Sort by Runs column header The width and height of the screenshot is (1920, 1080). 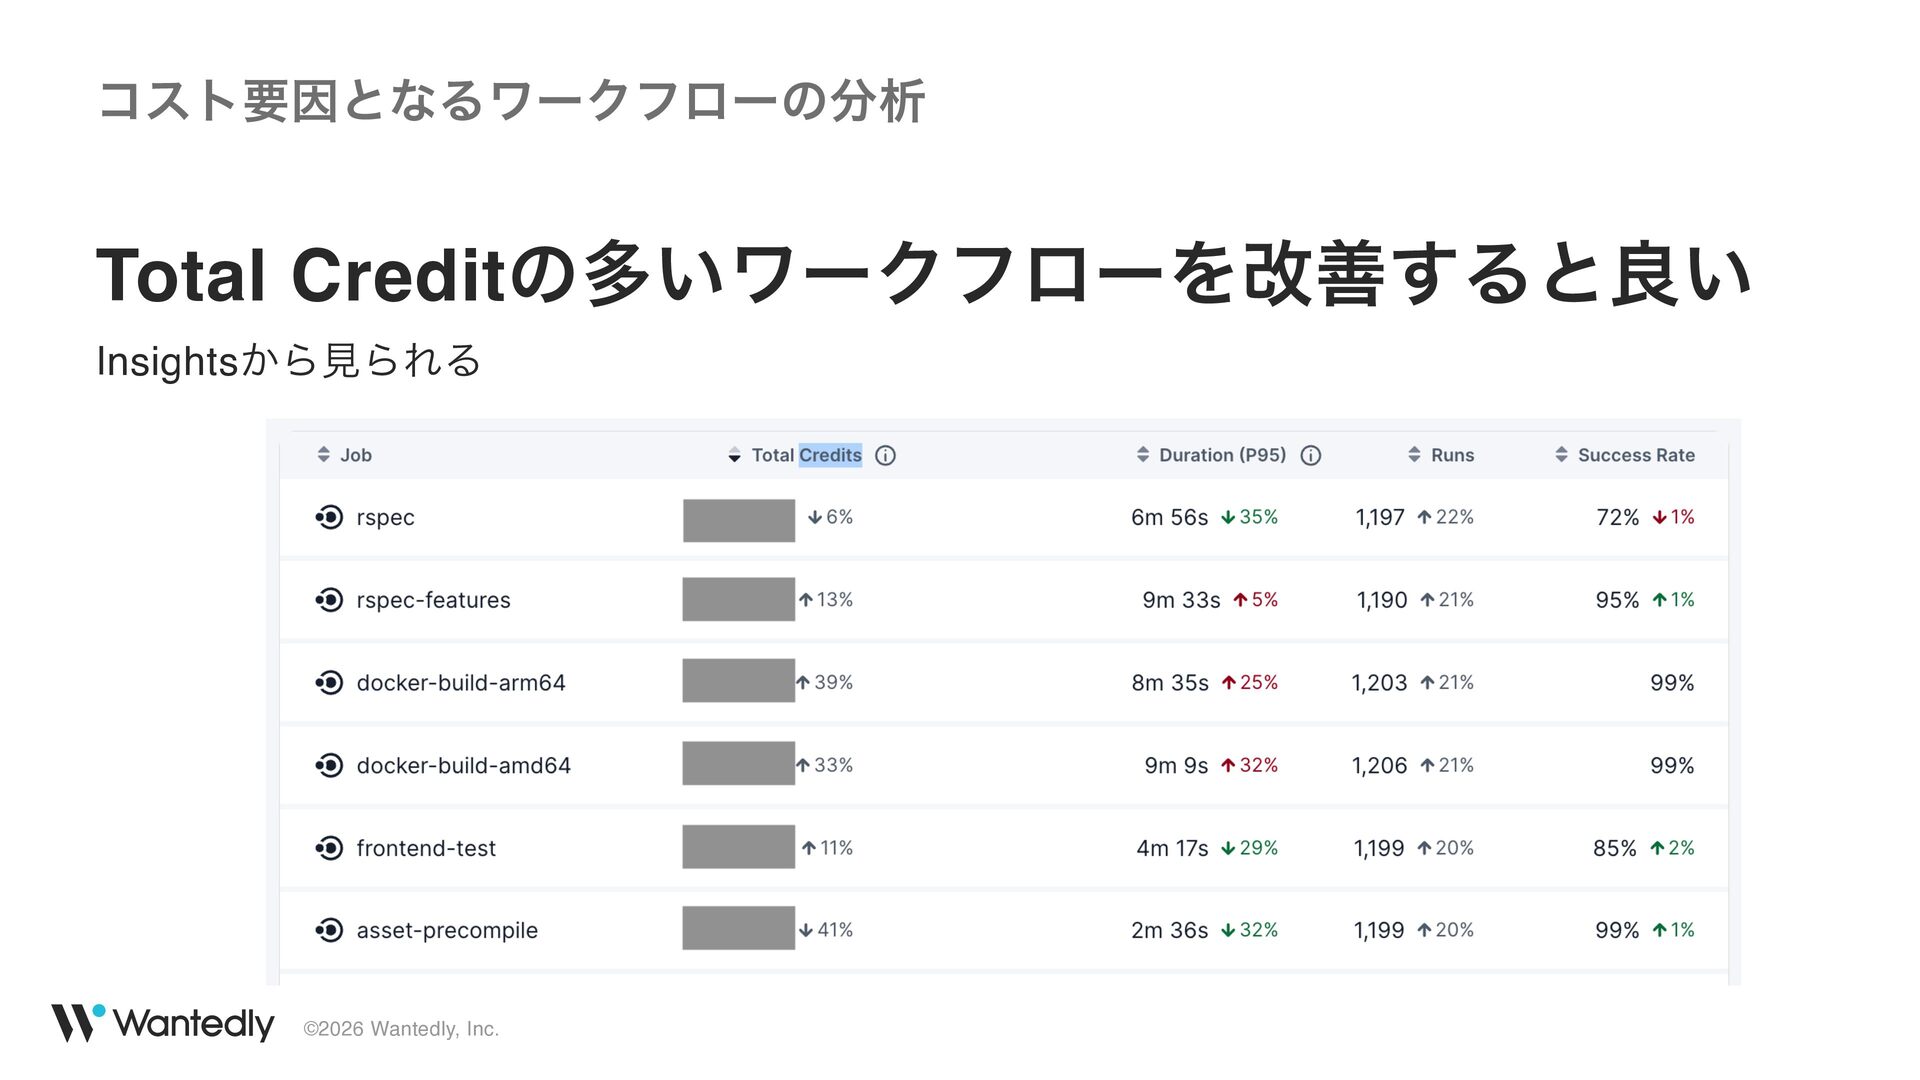click(1441, 455)
